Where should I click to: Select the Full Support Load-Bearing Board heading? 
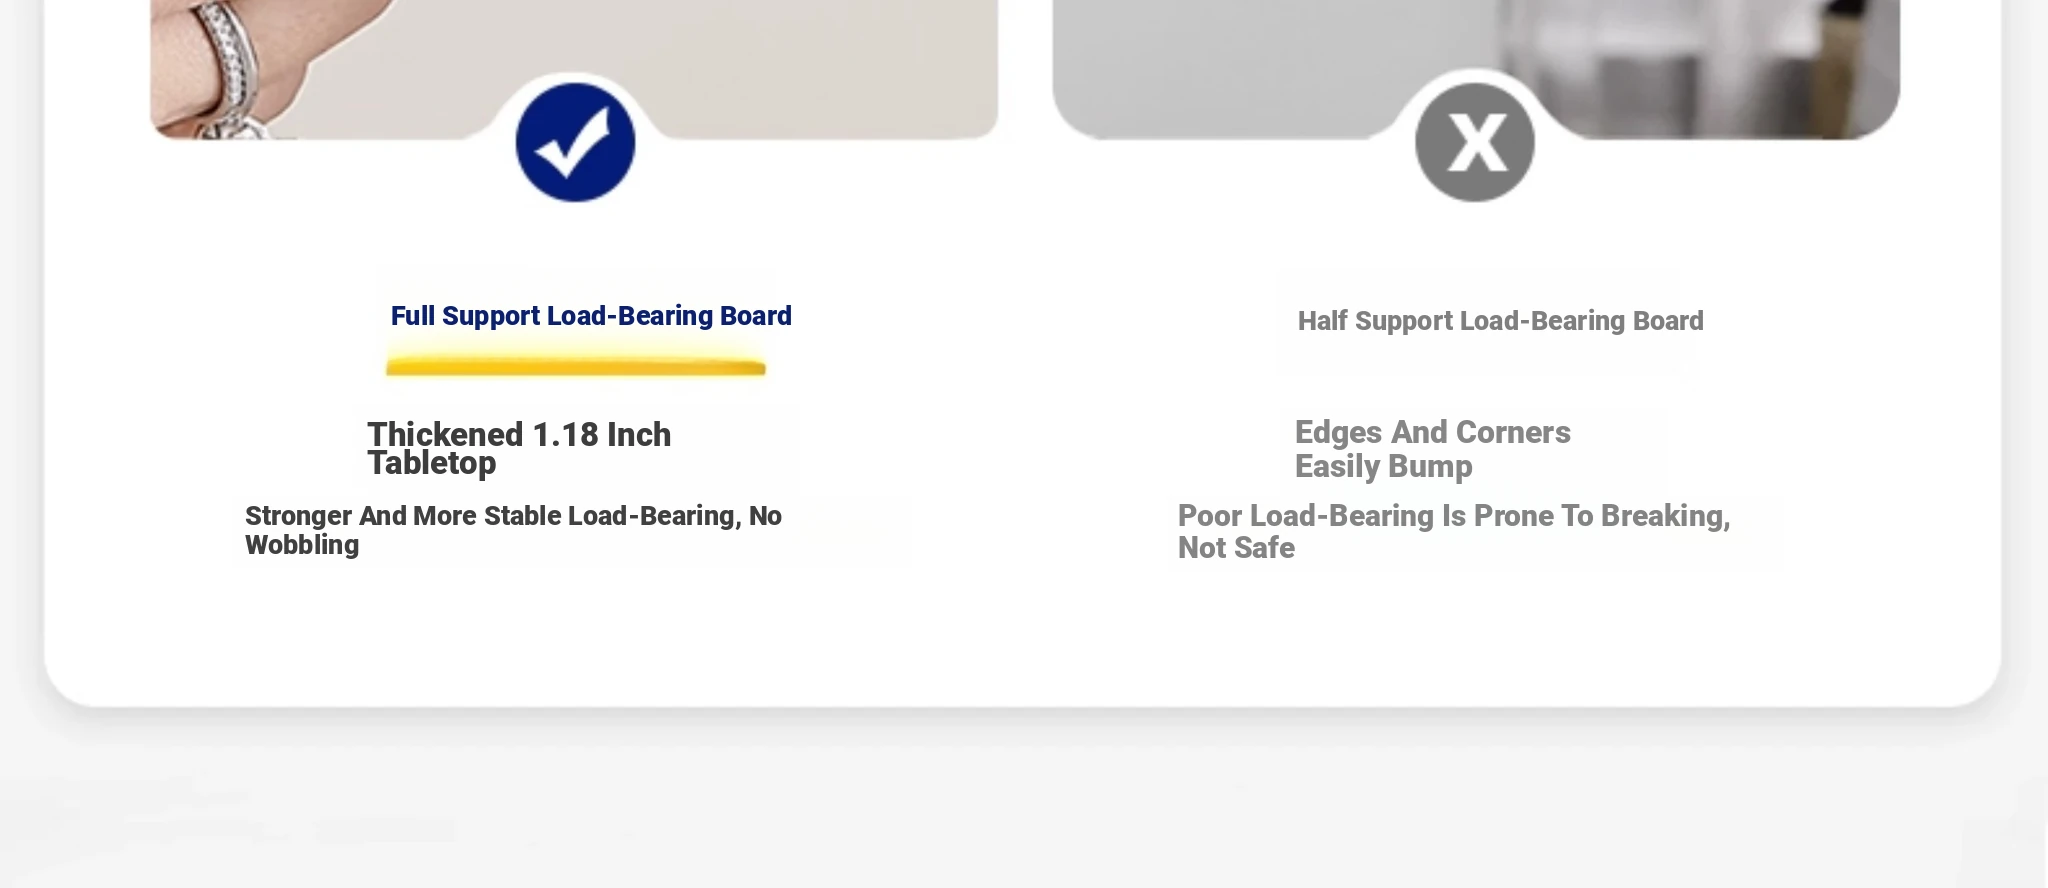pos(591,316)
